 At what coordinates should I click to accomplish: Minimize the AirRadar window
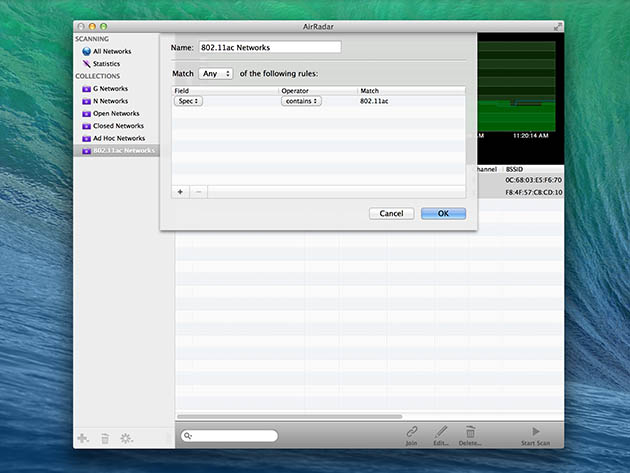point(92,27)
